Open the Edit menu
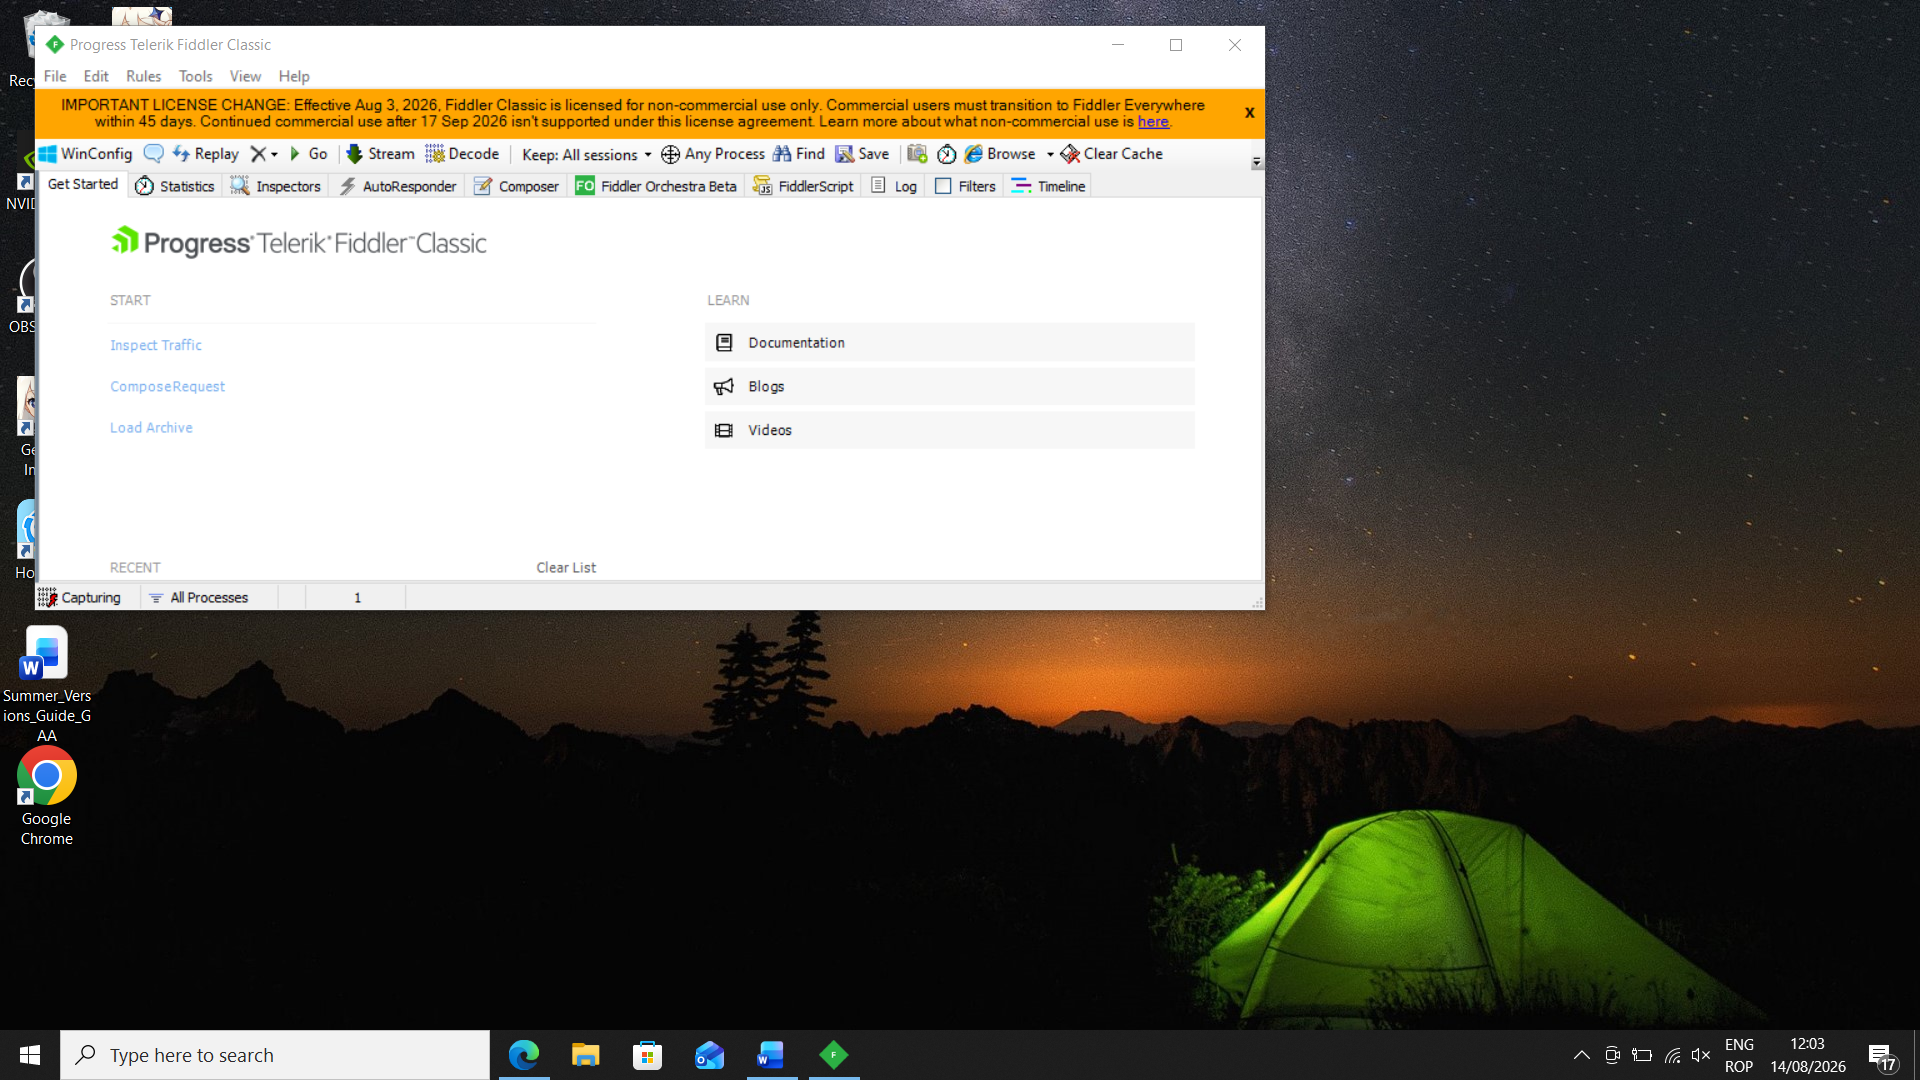The image size is (1920, 1080). tap(96, 76)
